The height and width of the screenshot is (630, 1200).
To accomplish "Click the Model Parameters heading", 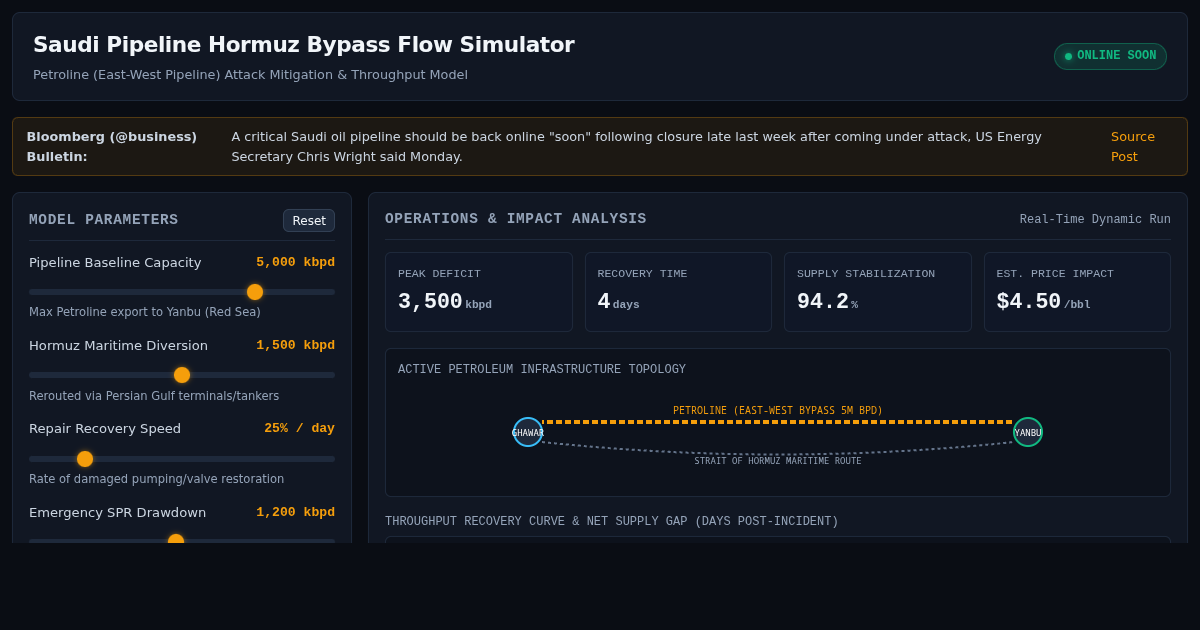I will point(104,220).
